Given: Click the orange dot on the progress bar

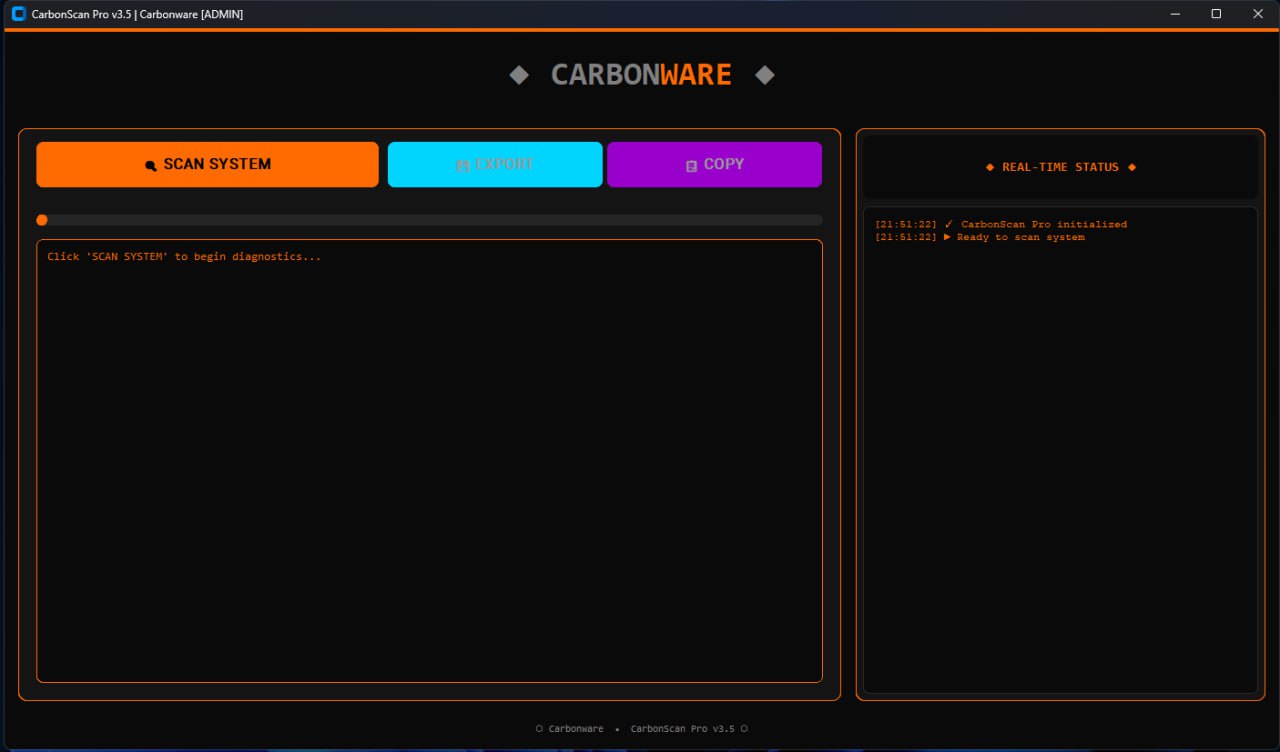Looking at the screenshot, I should tap(41, 220).
